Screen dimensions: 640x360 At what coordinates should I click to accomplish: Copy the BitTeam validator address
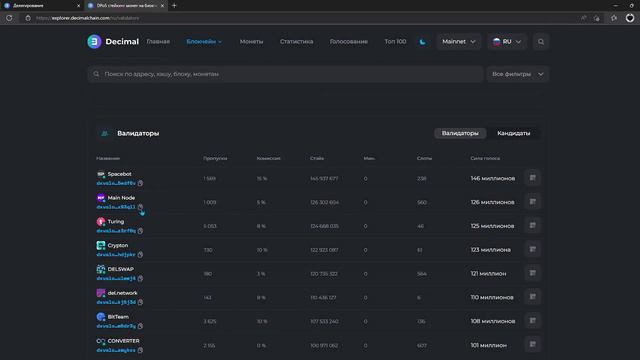[140, 326]
